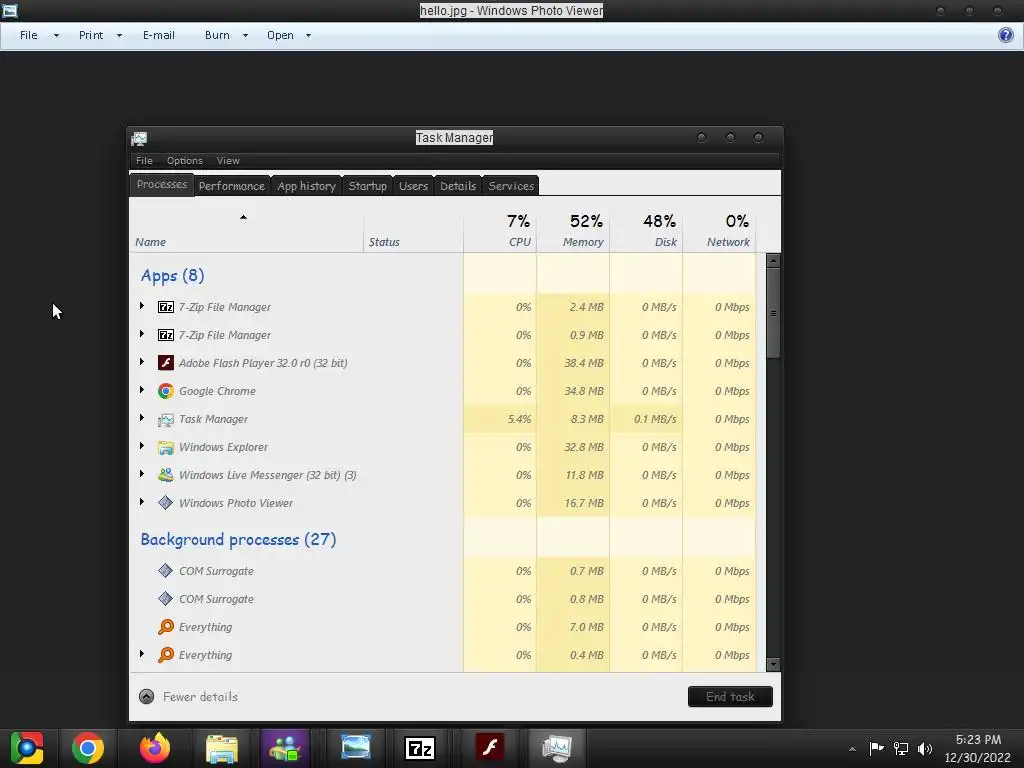Click the Google Chrome icon in process list

pos(166,391)
